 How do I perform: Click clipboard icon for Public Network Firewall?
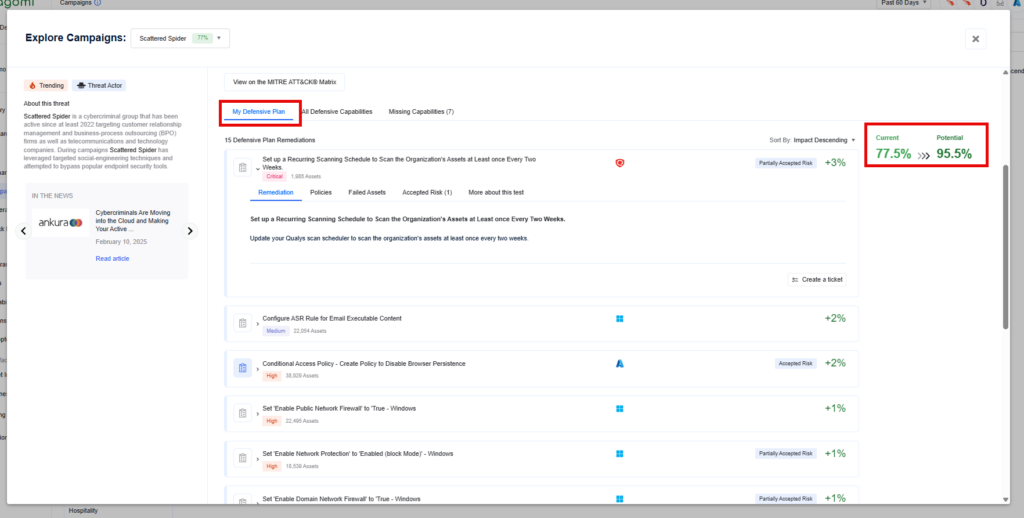(x=242, y=413)
